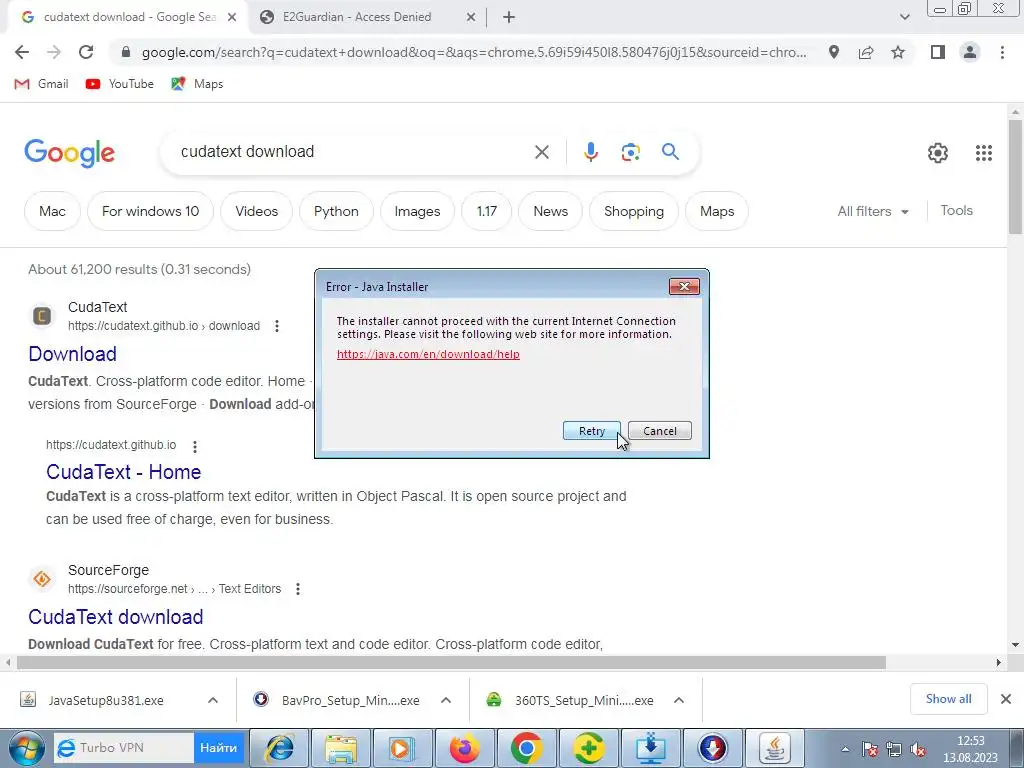Open the All filters dropdown
Viewport: 1024px width, 768px height.
(x=873, y=211)
